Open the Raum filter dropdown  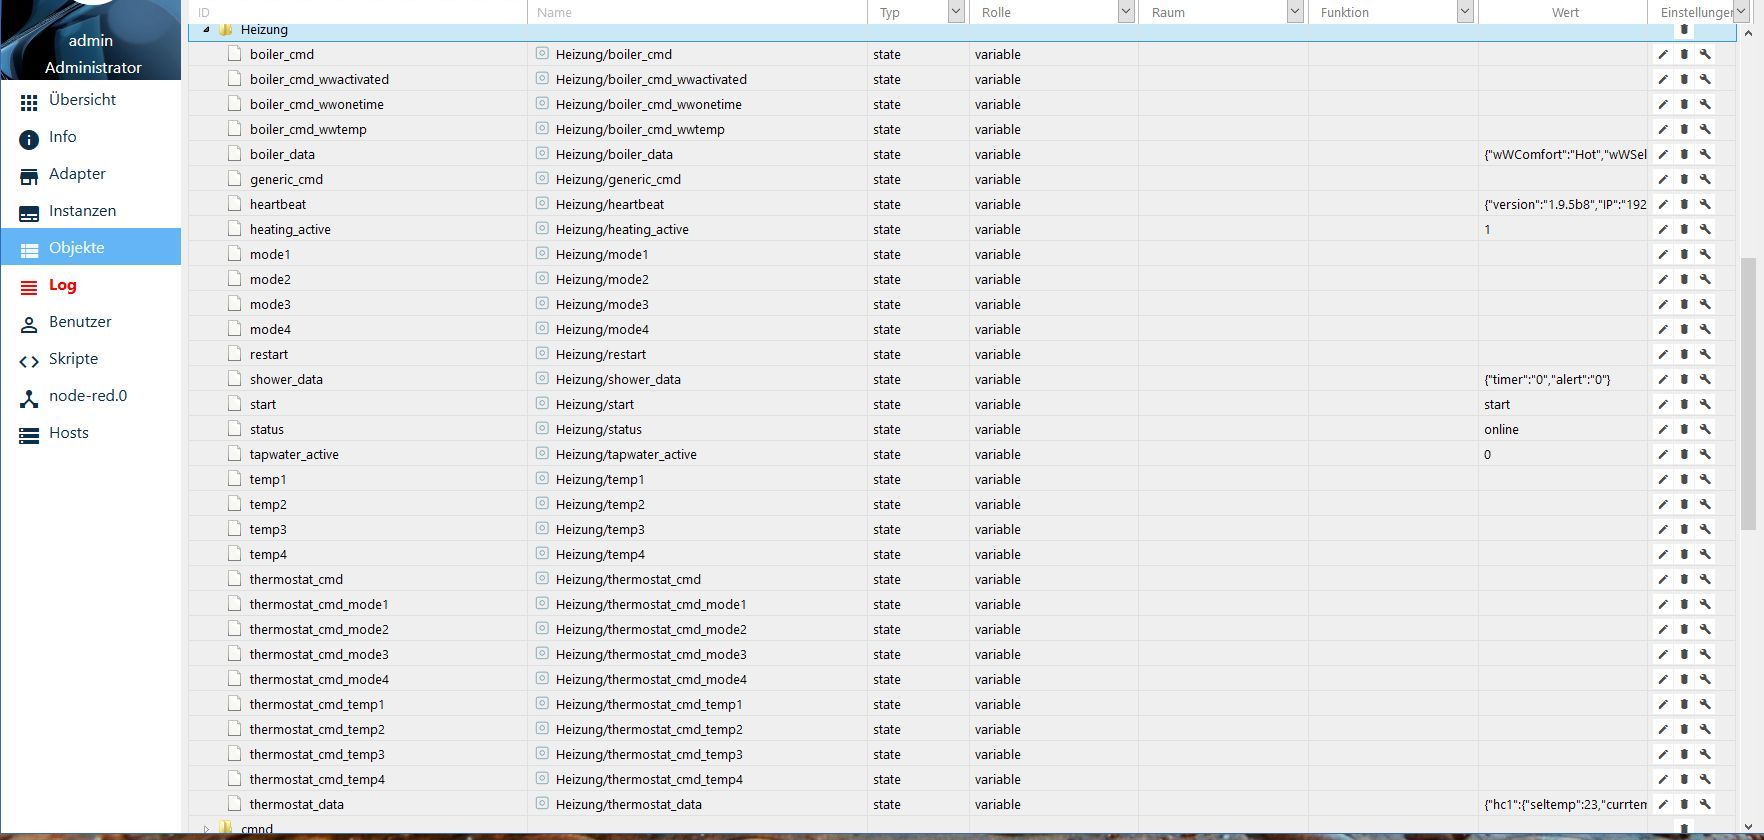[x=1295, y=12]
